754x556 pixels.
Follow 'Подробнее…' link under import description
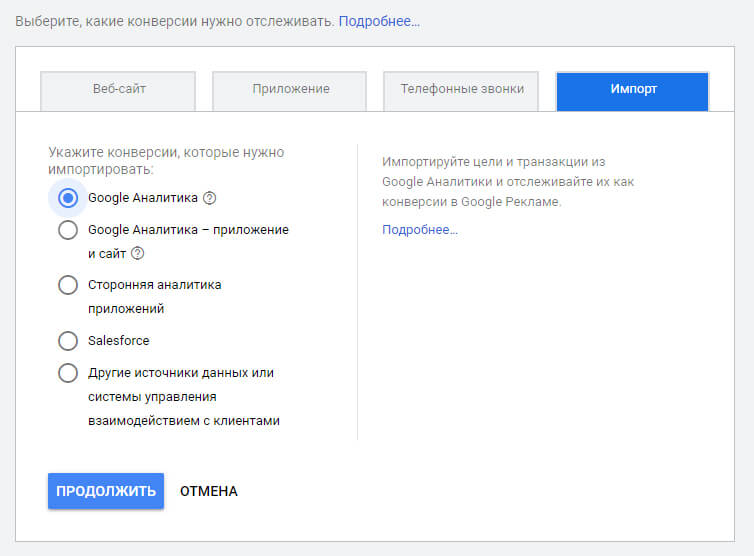pos(419,230)
